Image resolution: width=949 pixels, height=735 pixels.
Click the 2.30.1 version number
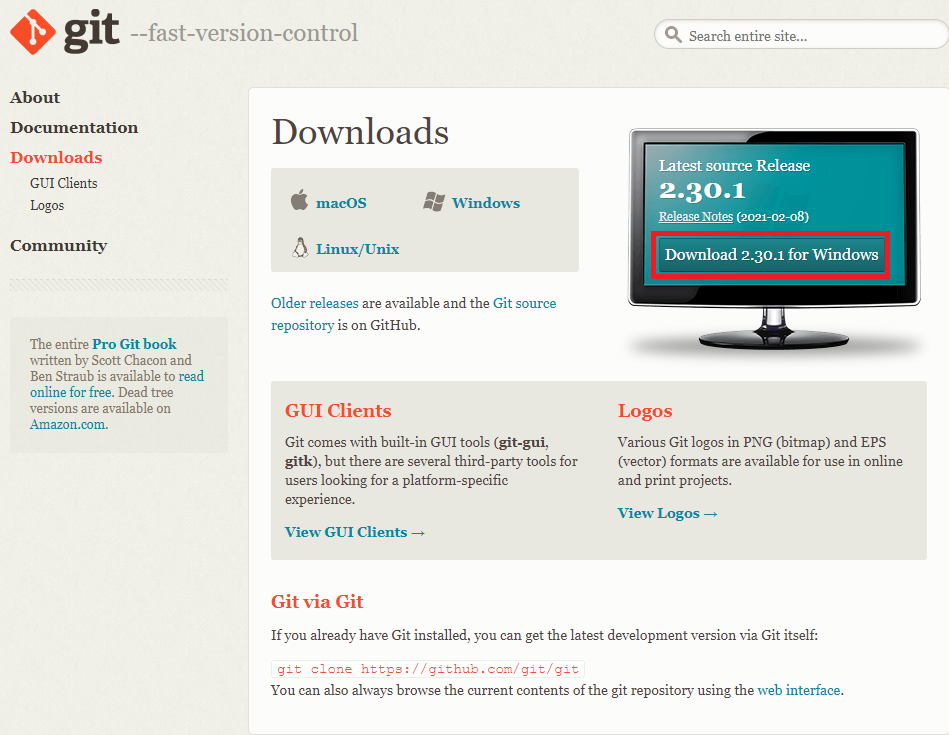702,191
